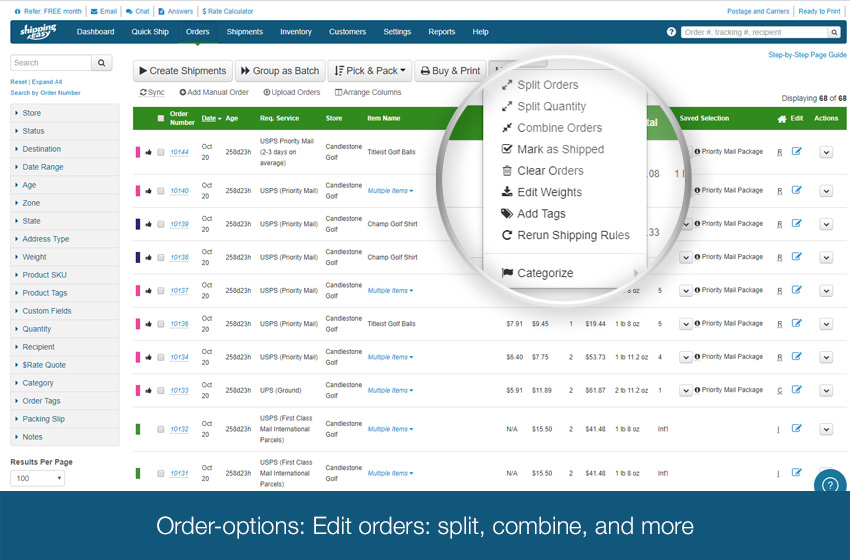This screenshot has height=560, width=850.
Task: Click the Email link in top bar
Action: tap(104, 11)
